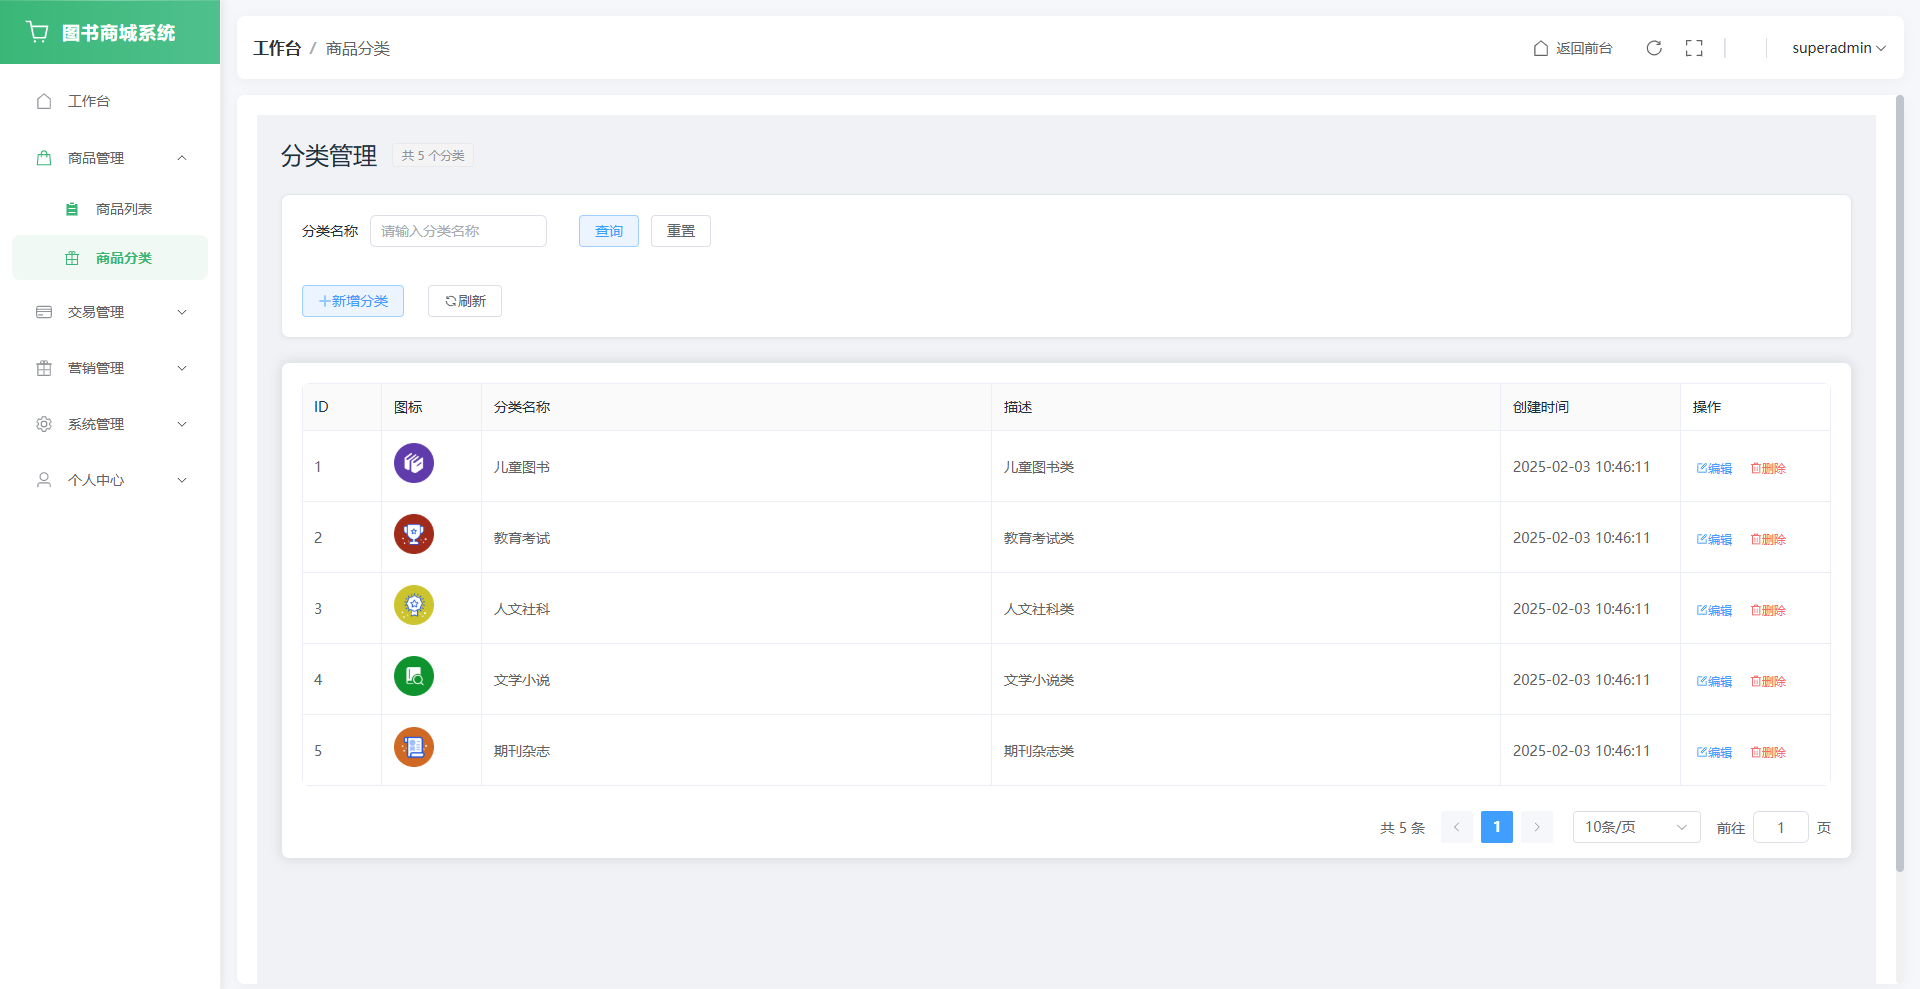Click 返回前台 home icon link
Image resolution: width=1920 pixels, height=989 pixels.
click(x=1572, y=48)
